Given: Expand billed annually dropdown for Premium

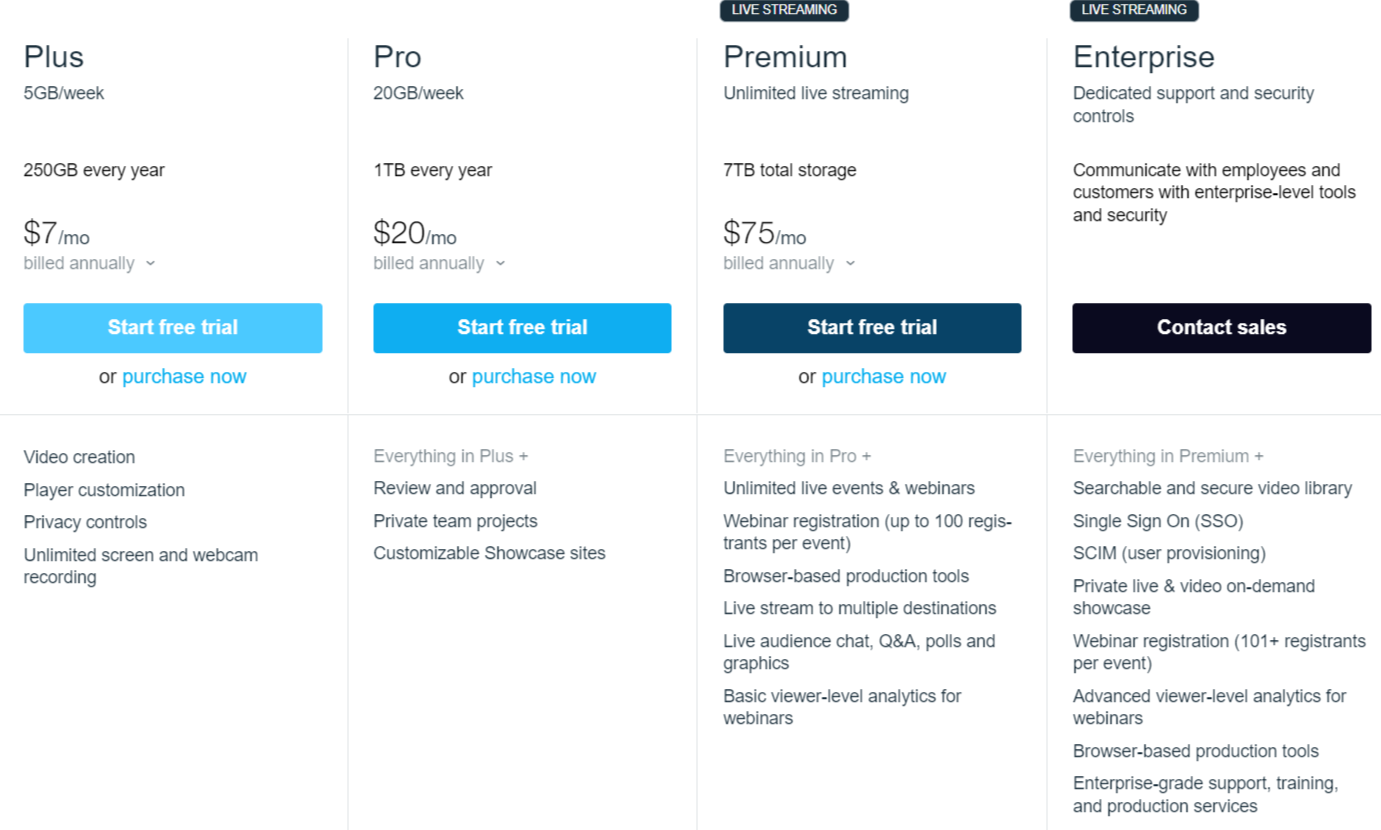Looking at the screenshot, I should point(790,263).
